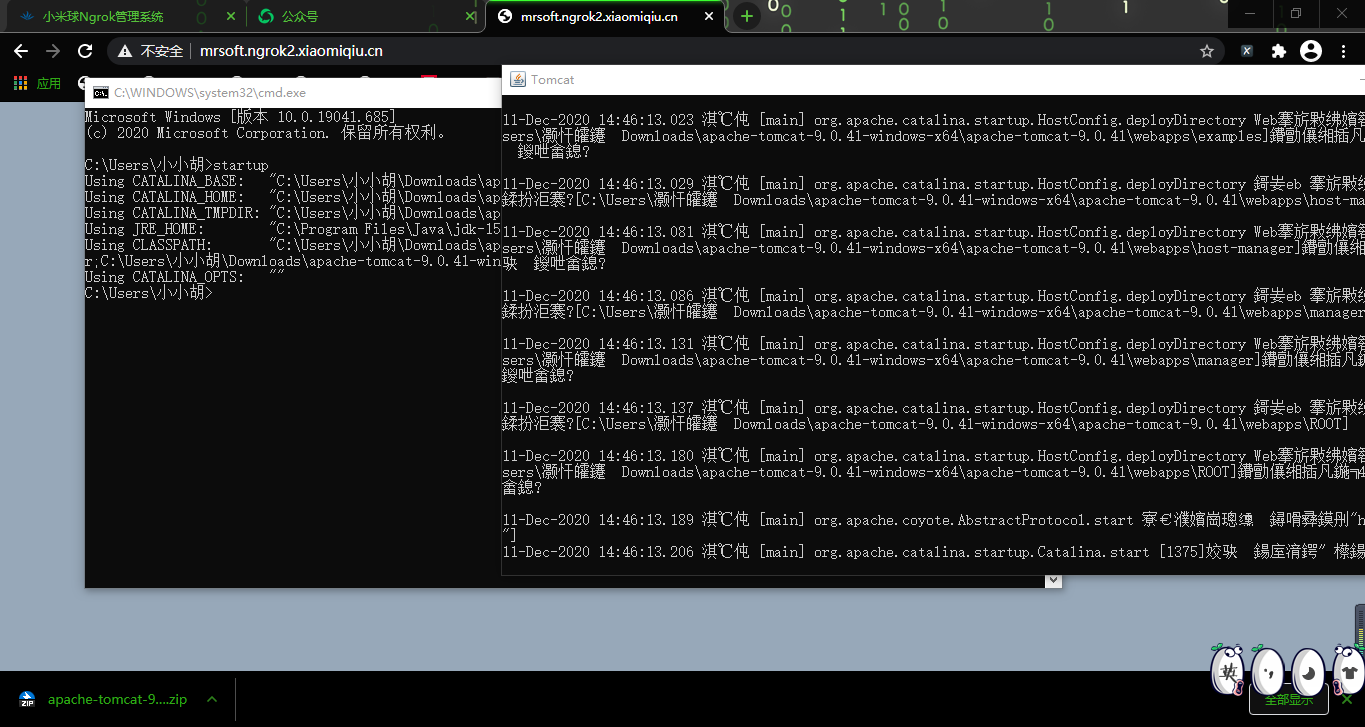Click the 全部显示 show all downloads button
1365x727 pixels.
1289,699
